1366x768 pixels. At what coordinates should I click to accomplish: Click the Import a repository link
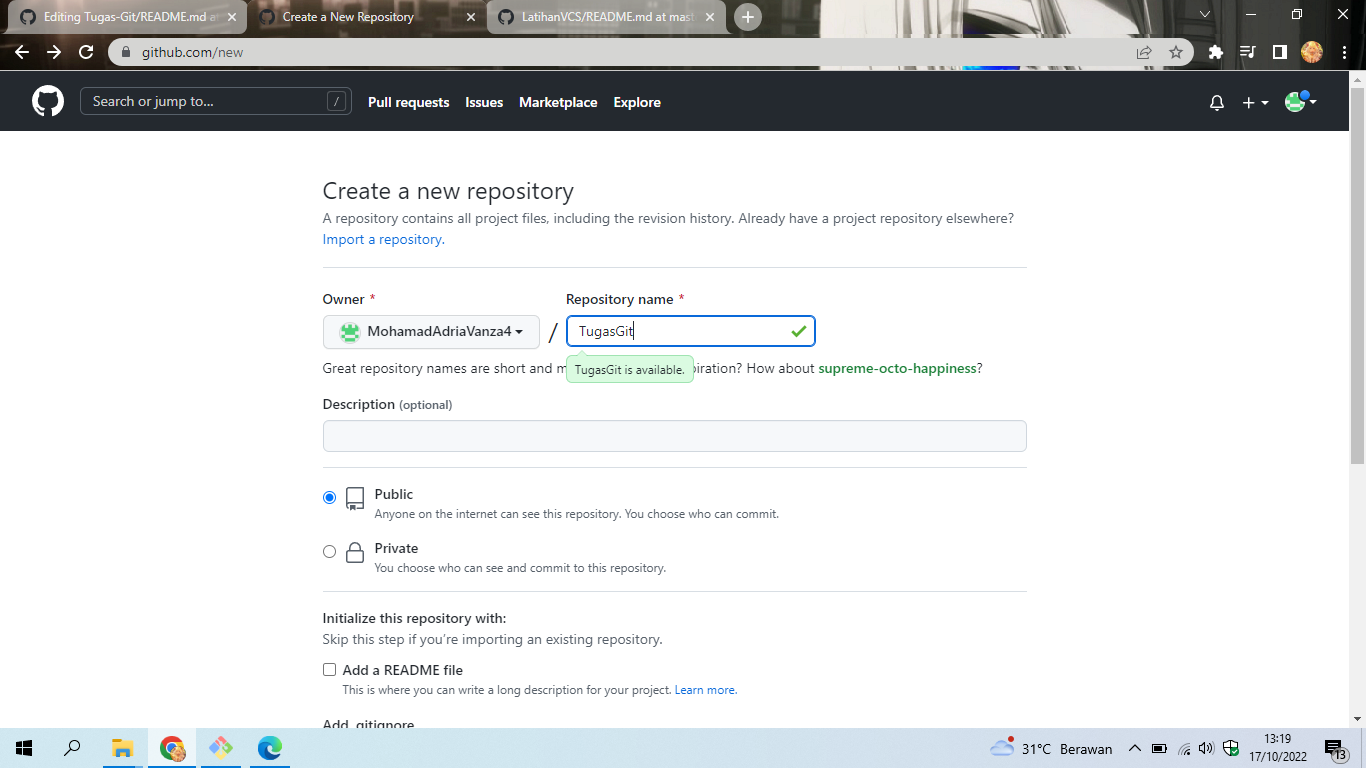point(381,239)
